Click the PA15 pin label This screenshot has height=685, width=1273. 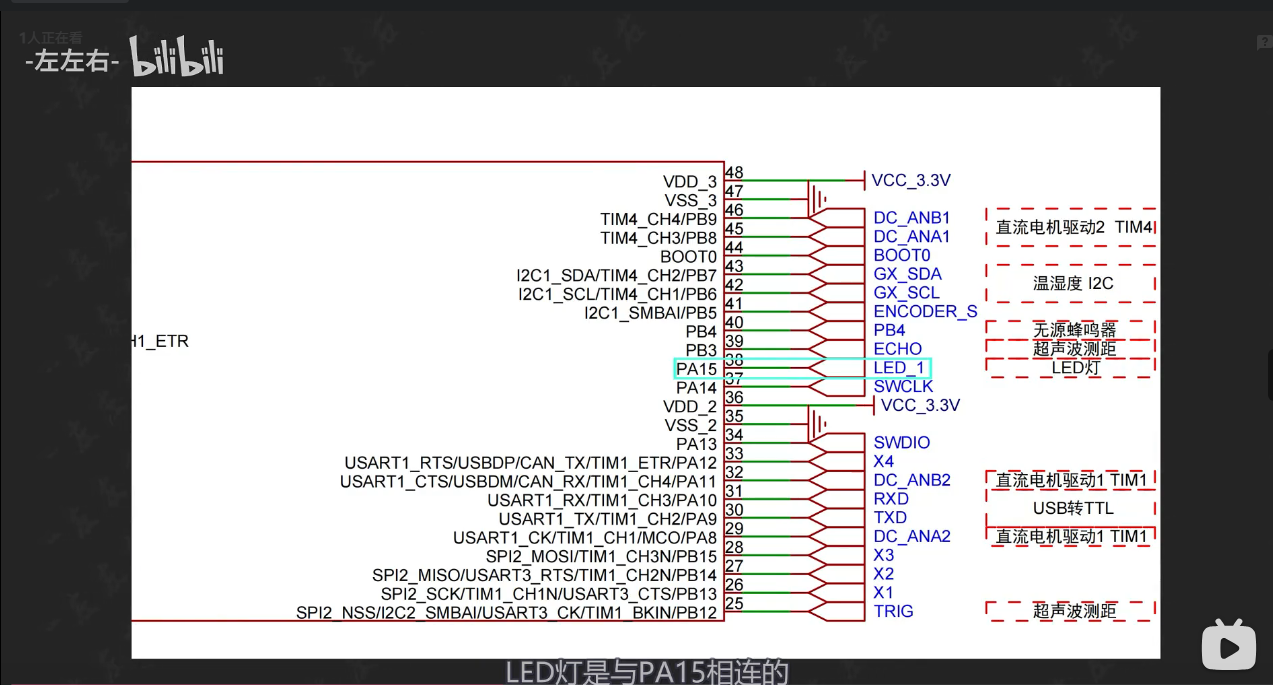tap(696, 369)
